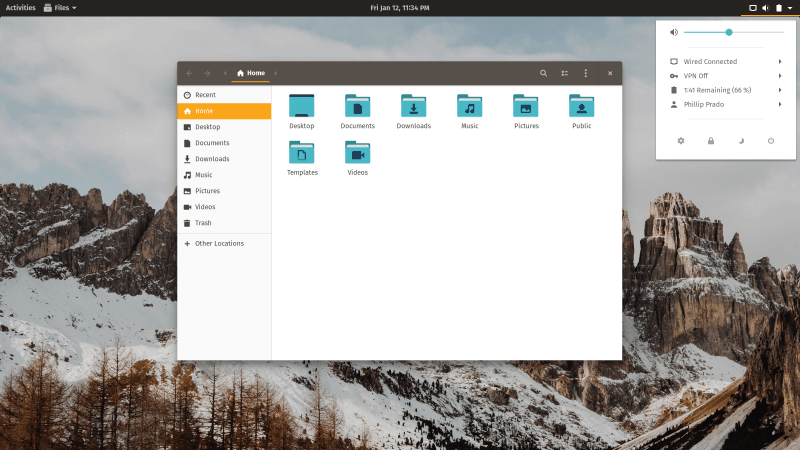Click the power off icon
The image size is (800, 450).
click(x=771, y=141)
